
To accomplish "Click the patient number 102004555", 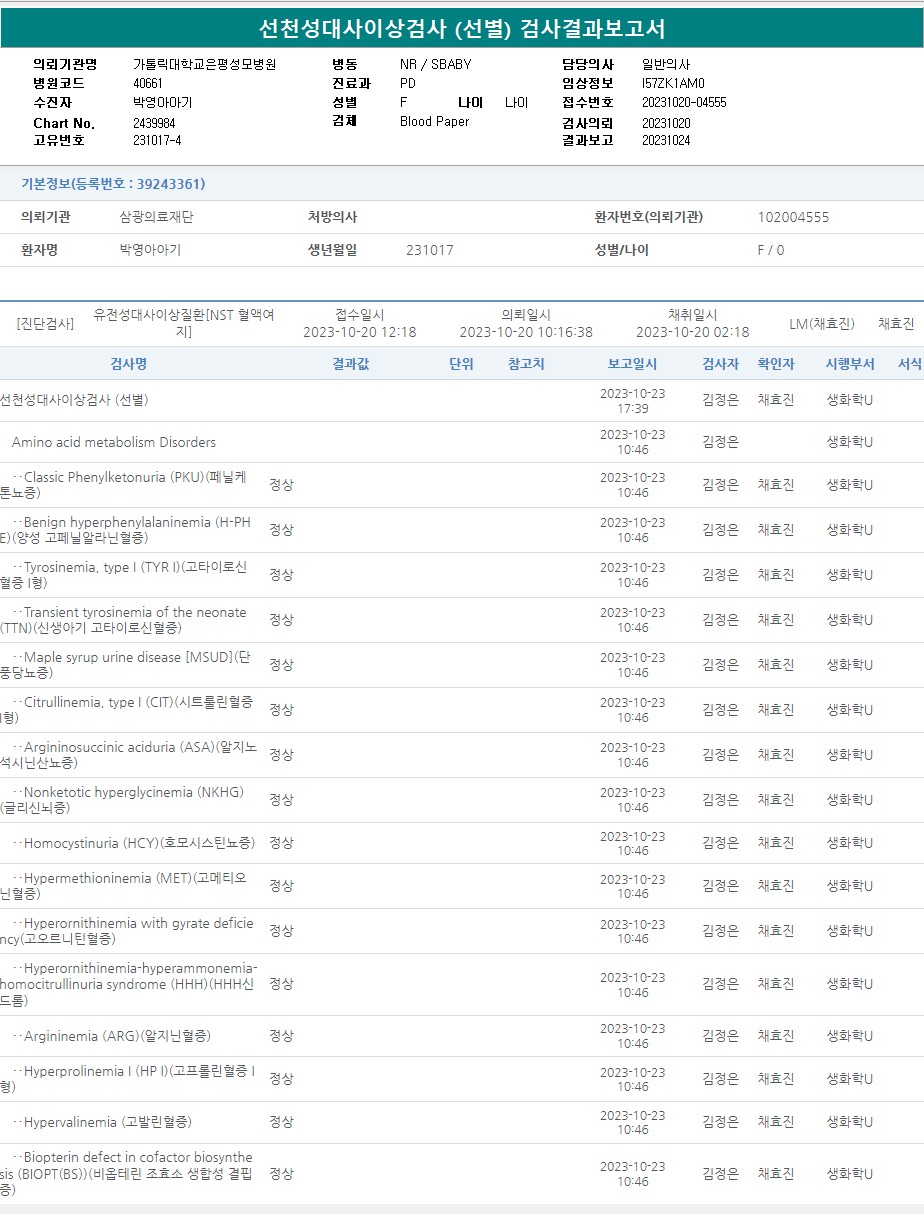I will (x=793, y=217).
